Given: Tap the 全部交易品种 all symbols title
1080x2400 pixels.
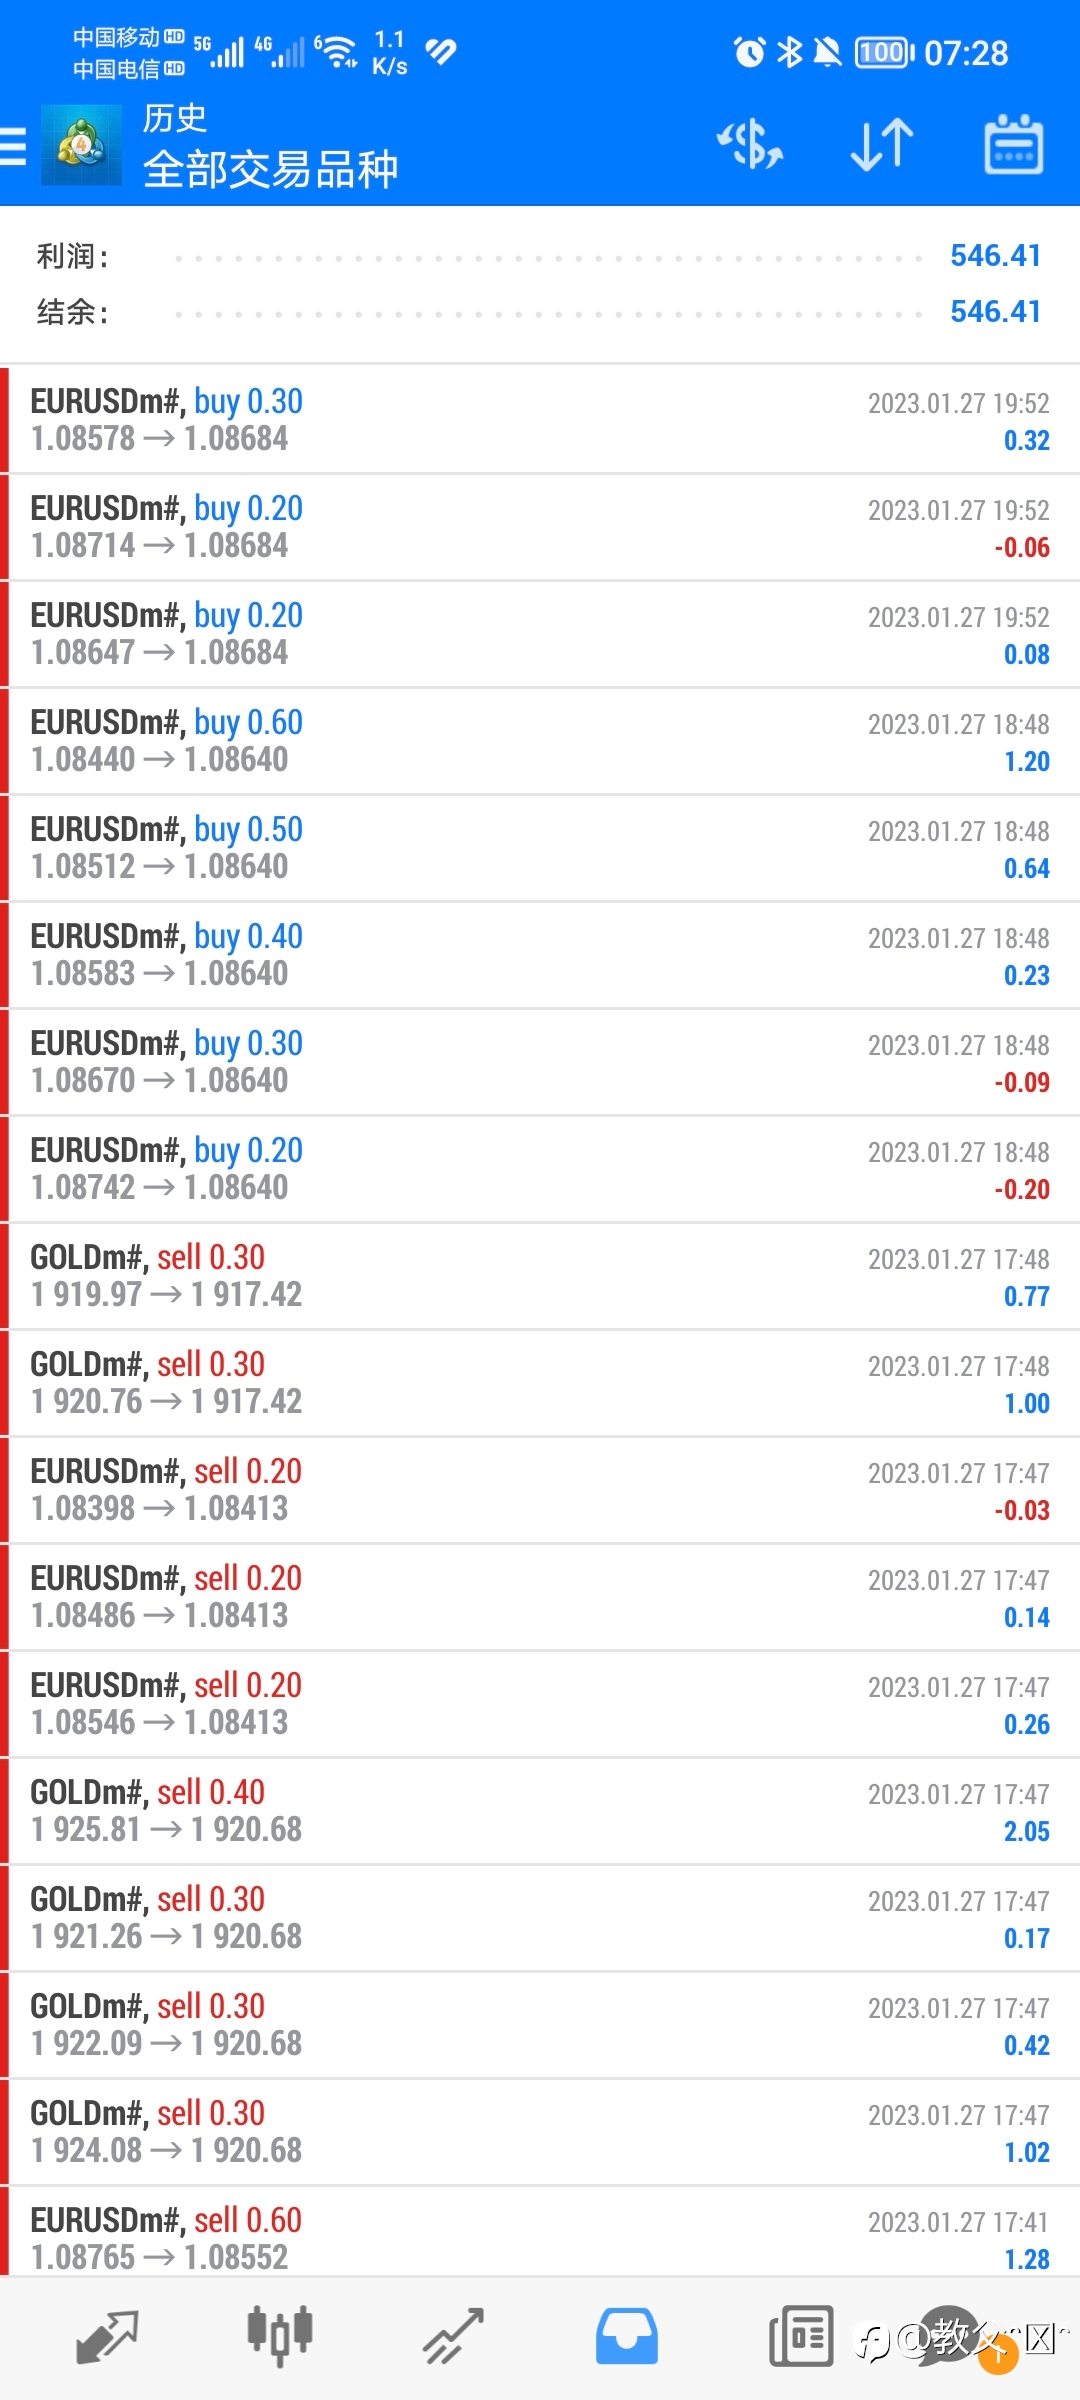Looking at the screenshot, I should click(271, 169).
